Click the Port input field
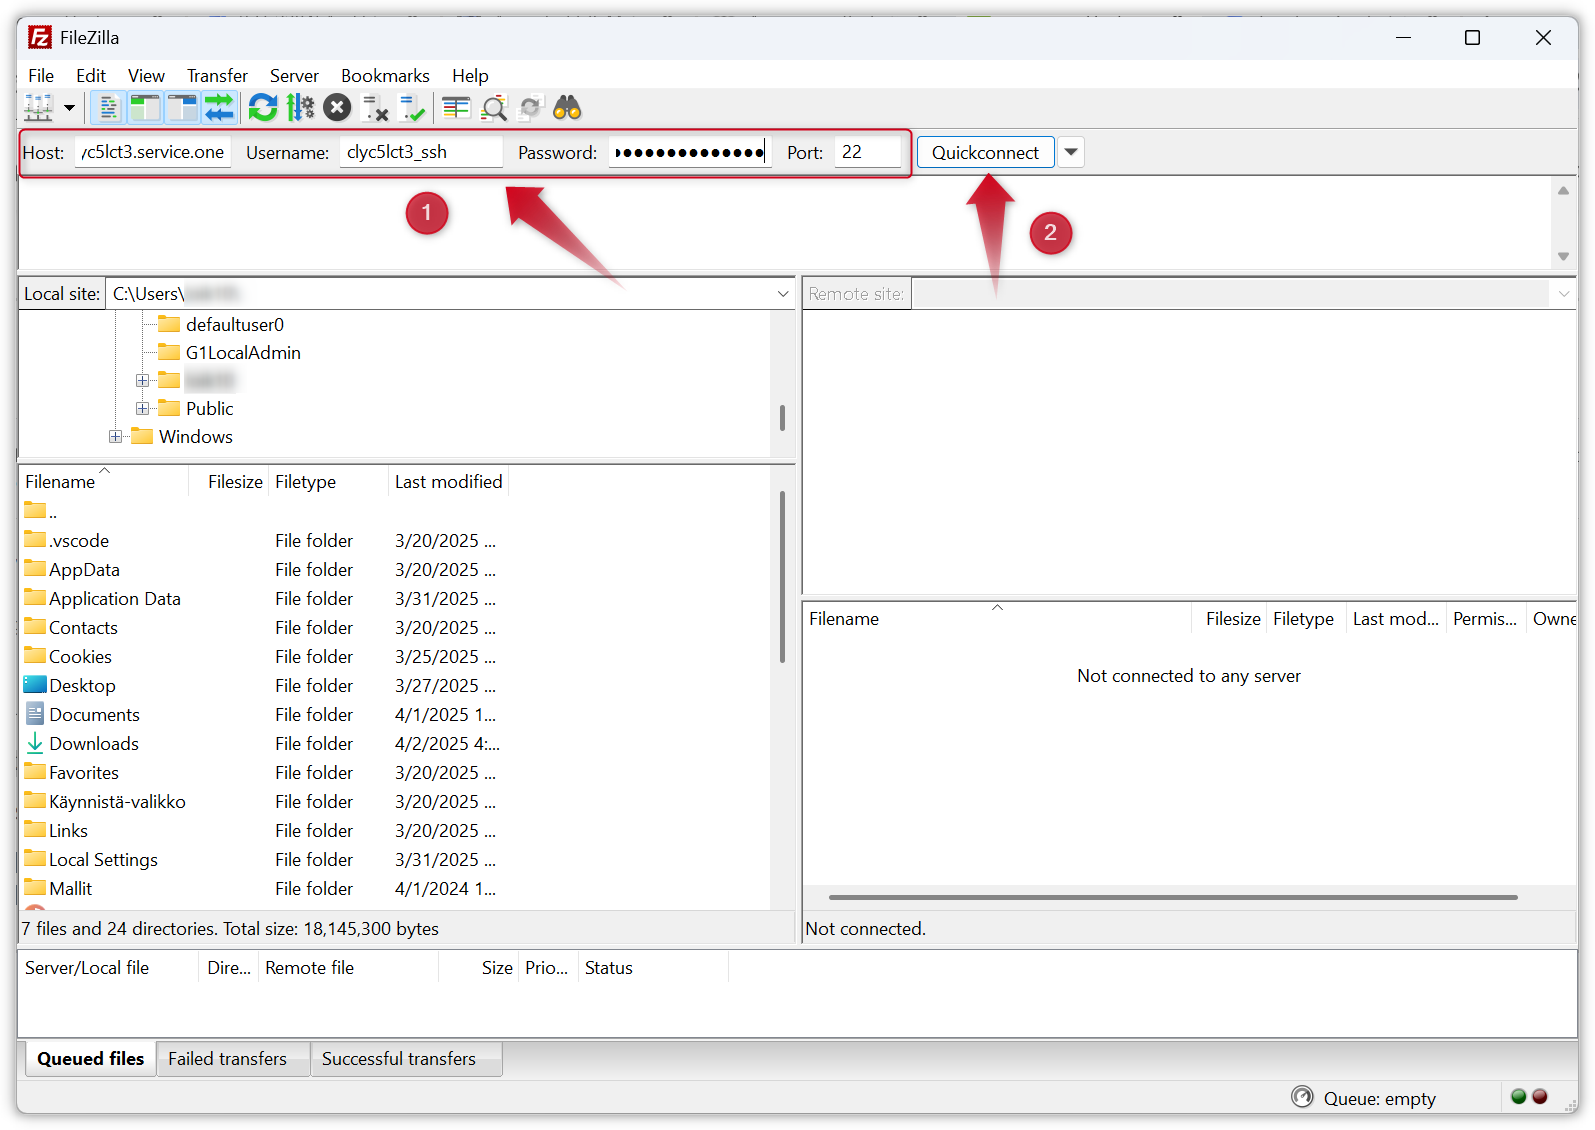The image size is (1595, 1130). pos(868,152)
